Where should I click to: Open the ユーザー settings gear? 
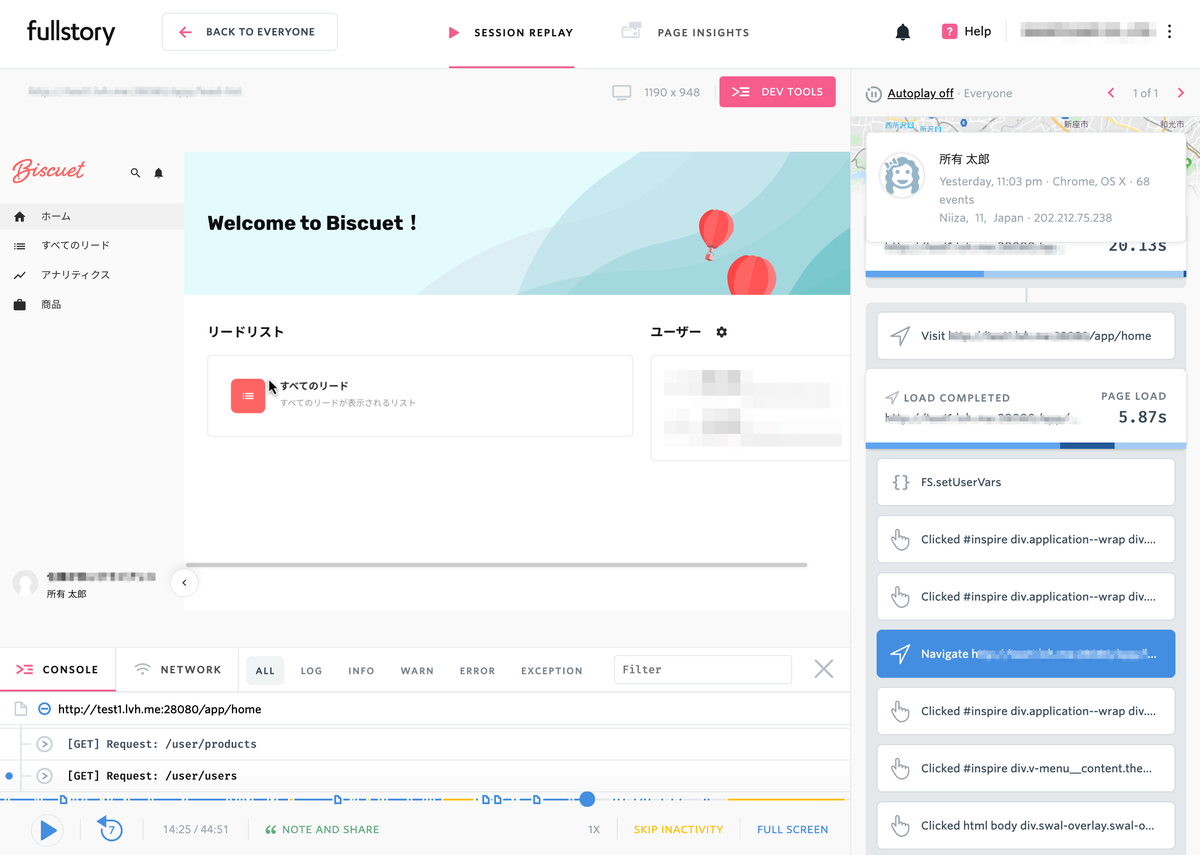point(721,332)
